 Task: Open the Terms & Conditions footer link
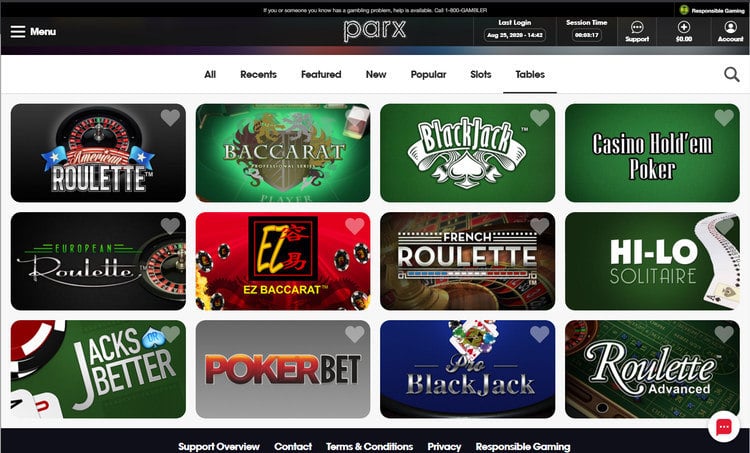click(x=369, y=446)
